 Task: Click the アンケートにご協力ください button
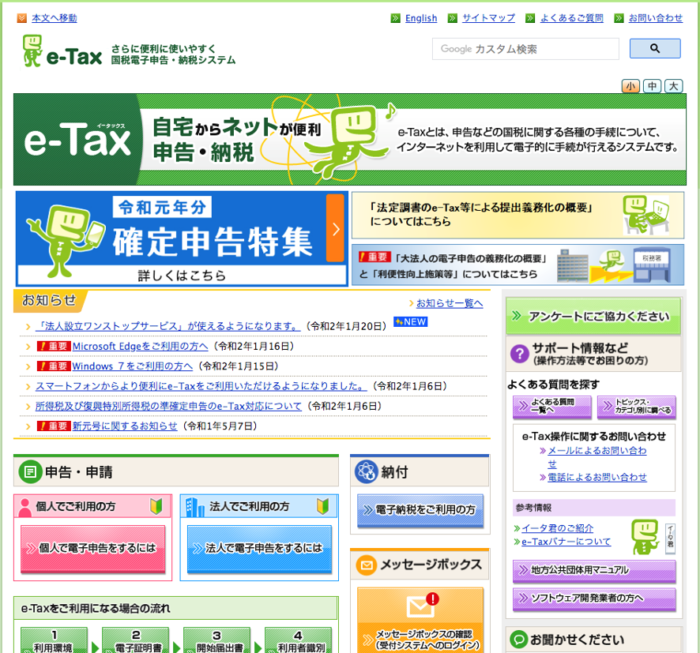coord(593,316)
